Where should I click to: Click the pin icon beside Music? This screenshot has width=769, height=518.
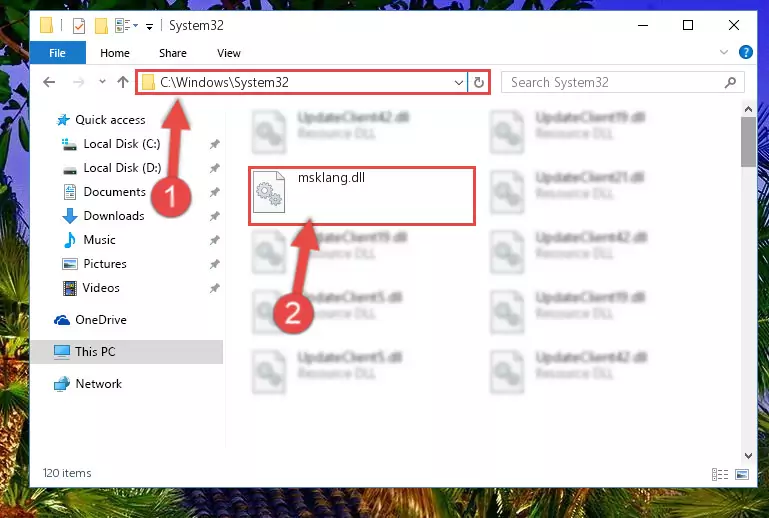[x=214, y=240]
